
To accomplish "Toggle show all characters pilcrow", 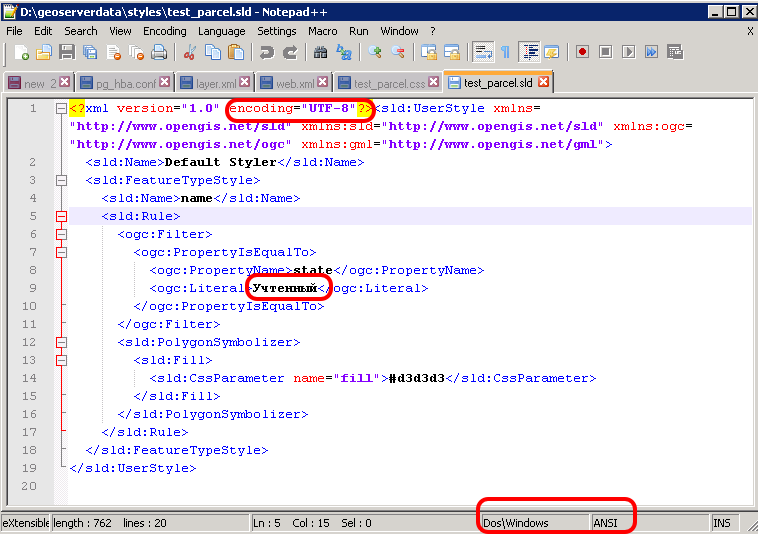I will coord(505,52).
